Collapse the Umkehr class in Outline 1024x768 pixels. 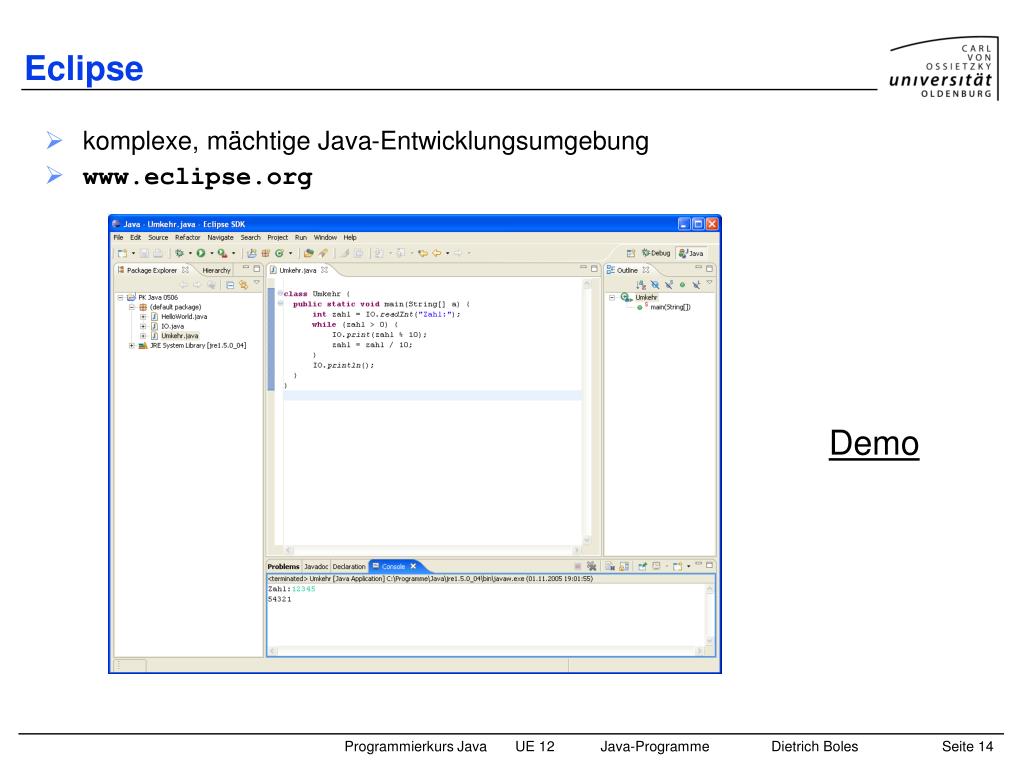(612, 297)
